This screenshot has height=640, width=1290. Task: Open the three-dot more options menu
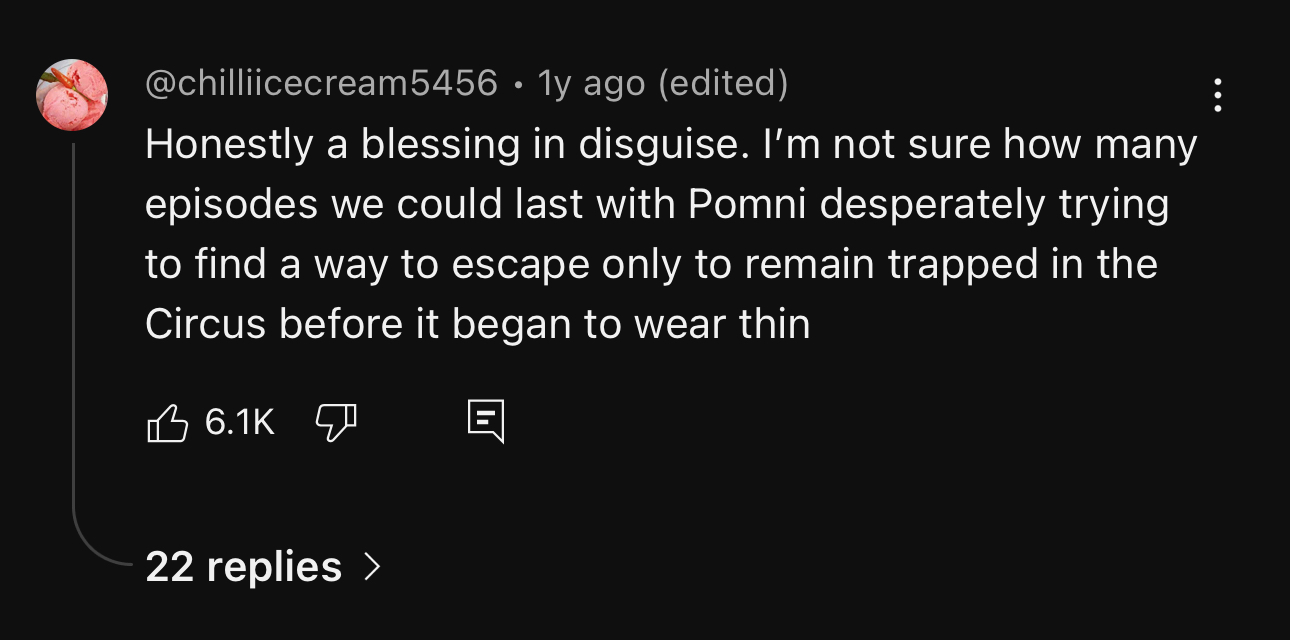pyautogui.click(x=1217, y=95)
